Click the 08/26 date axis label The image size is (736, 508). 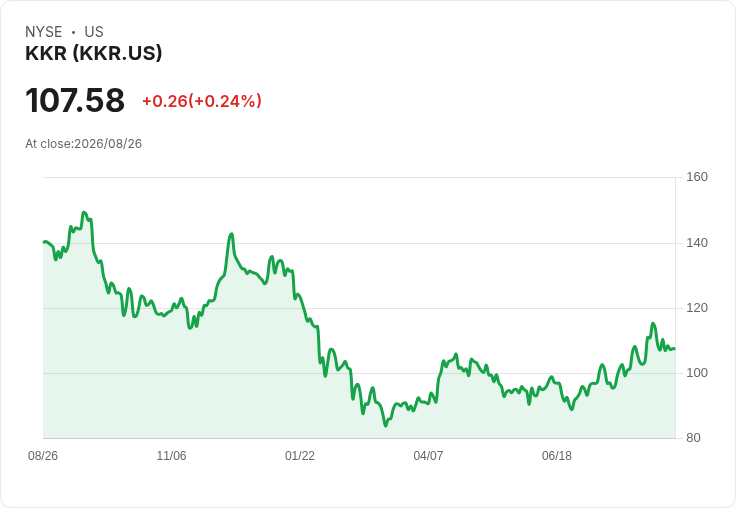tap(43, 455)
